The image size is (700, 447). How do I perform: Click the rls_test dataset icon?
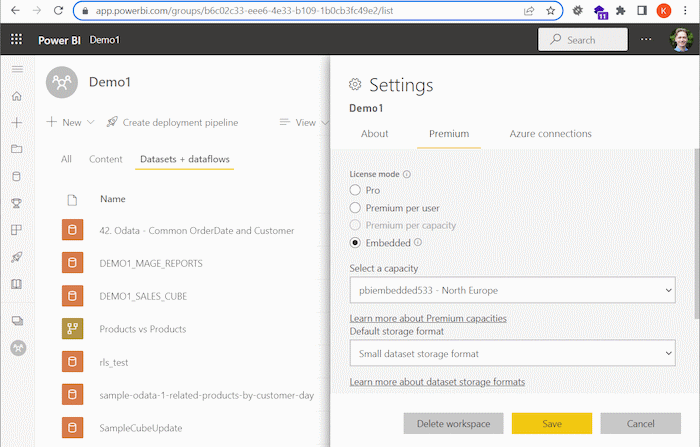72,362
